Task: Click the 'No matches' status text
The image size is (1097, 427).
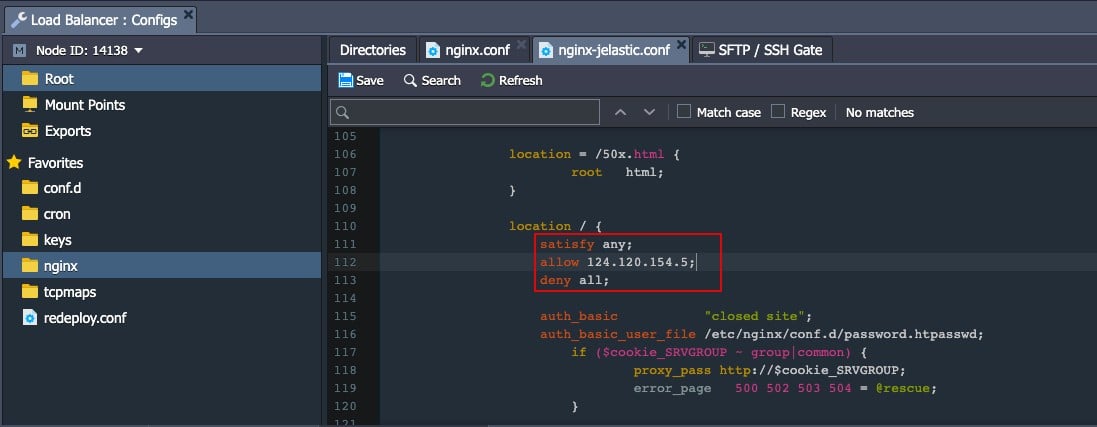Action: coord(879,112)
